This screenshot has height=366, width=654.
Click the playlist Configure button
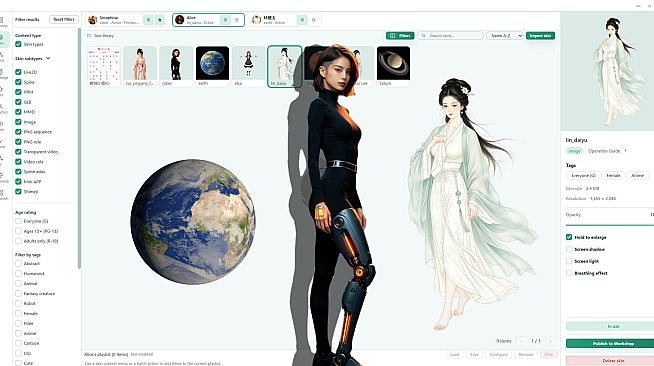pyautogui.click(x=498, y=355)
